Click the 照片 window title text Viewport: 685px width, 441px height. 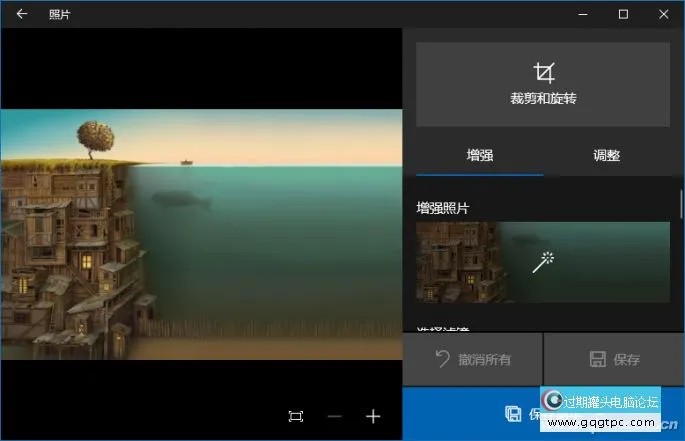point(59,14)
